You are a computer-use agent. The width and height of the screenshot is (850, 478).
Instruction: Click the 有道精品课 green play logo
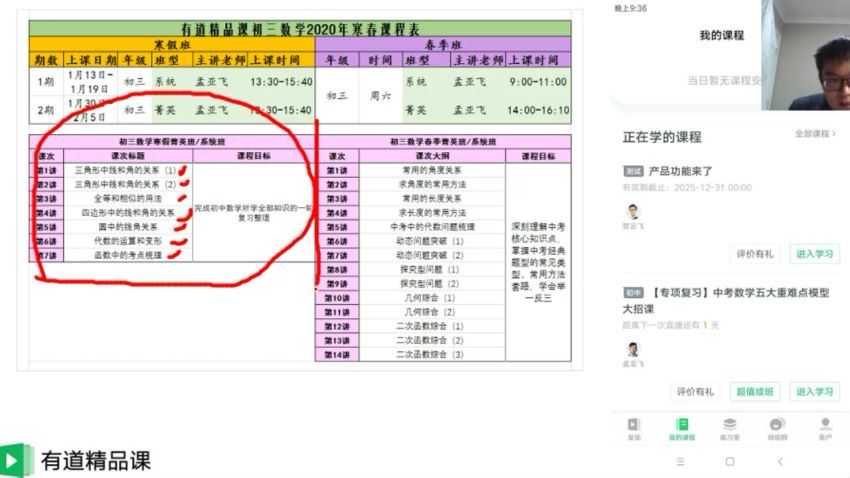[16, 461]
